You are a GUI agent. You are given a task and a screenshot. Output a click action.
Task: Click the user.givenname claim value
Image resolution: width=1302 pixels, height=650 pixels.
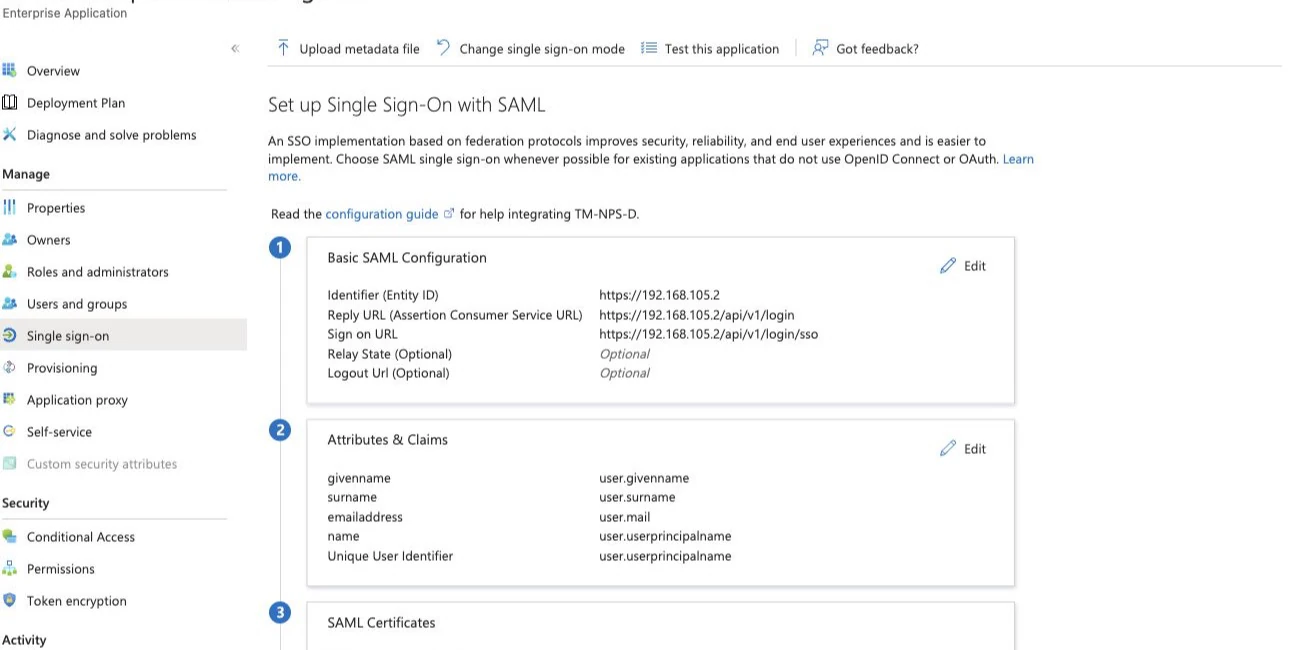click(x=644, y=478)
